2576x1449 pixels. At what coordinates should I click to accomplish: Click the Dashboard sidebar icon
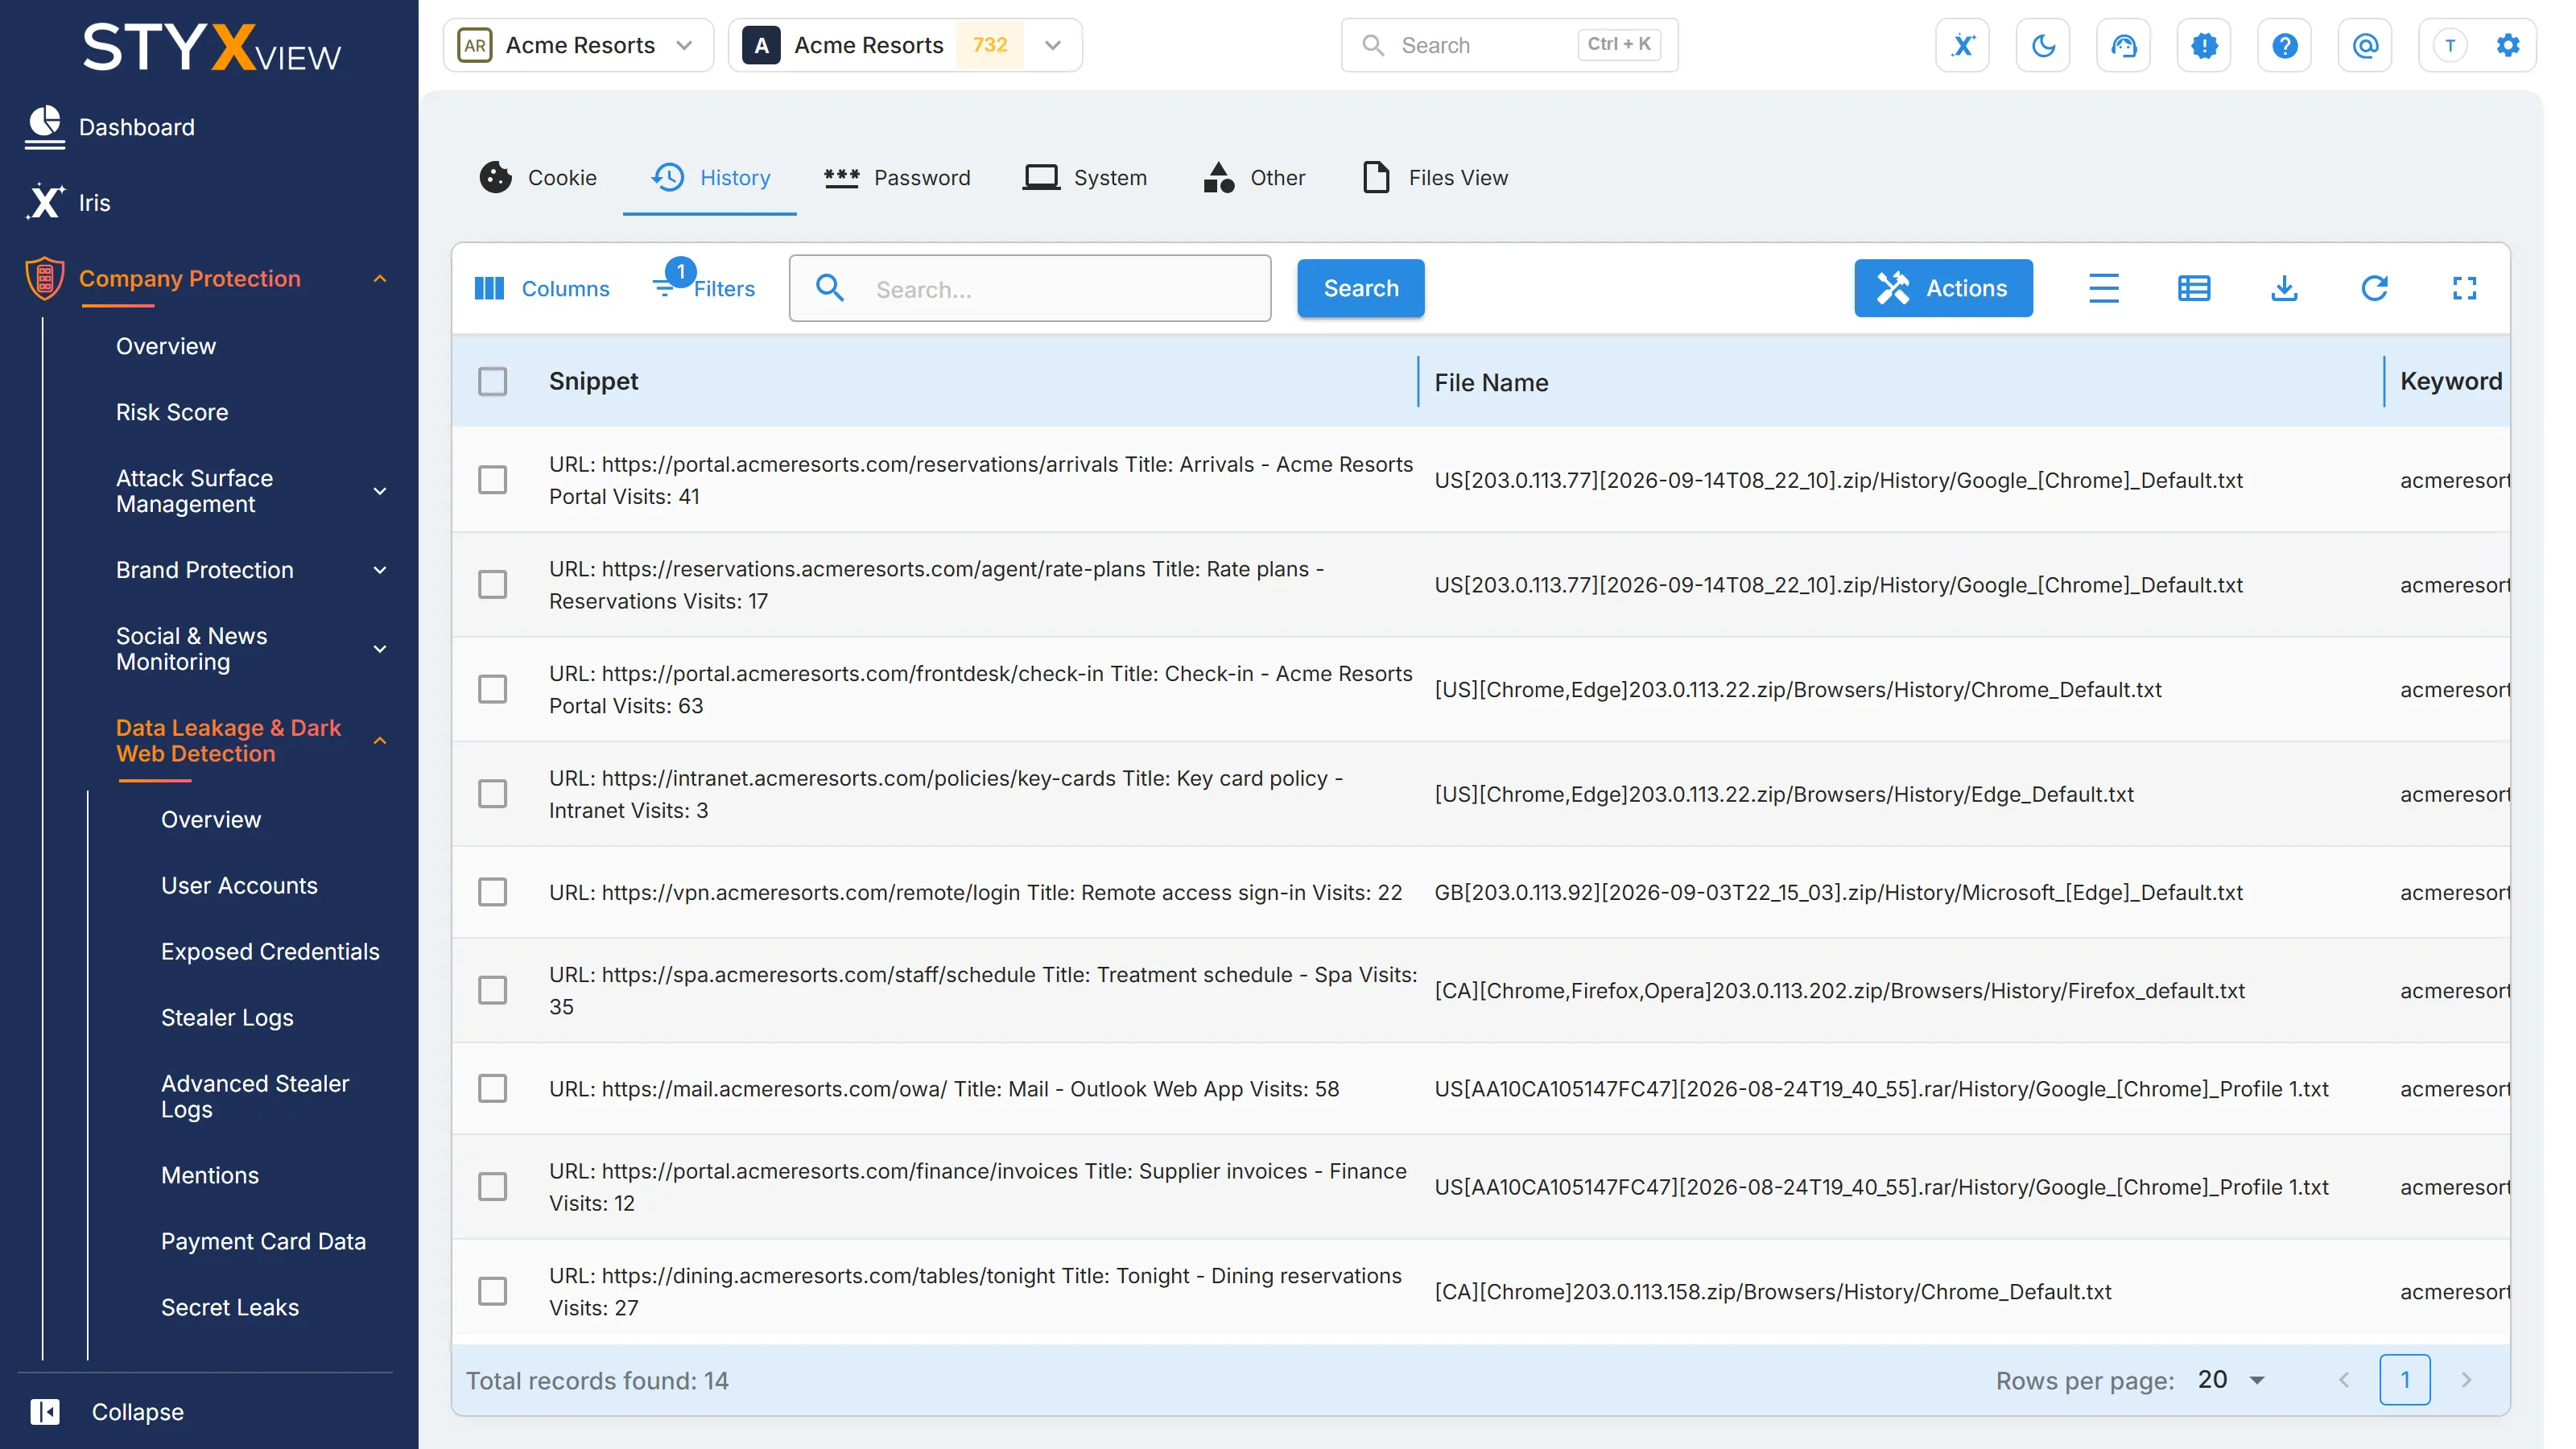(44, 126)
